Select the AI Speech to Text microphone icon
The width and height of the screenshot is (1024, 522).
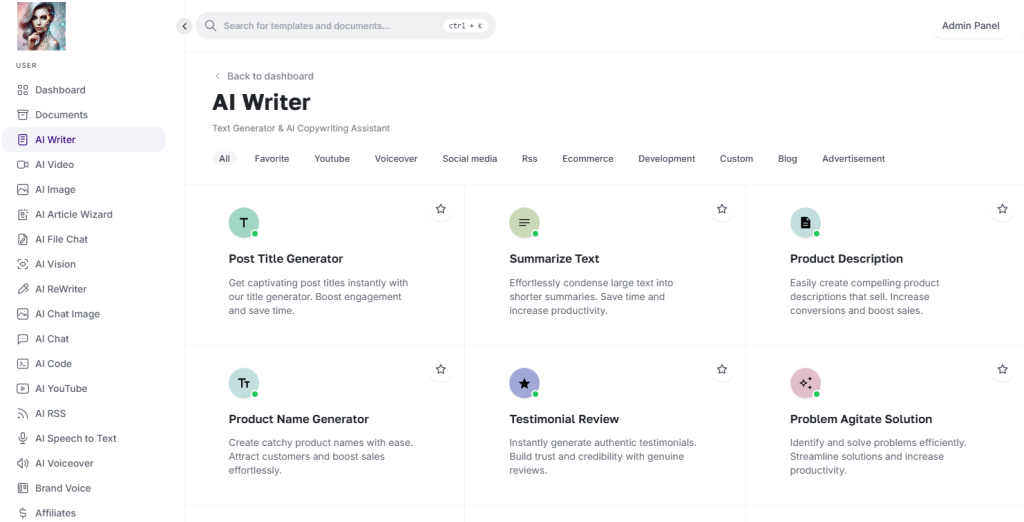(23, 438)
